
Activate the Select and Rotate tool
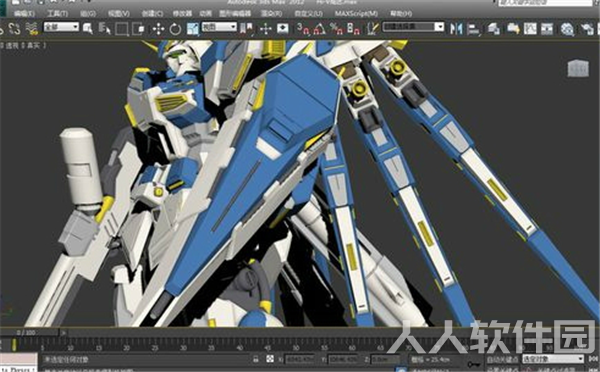coord(175,29)
